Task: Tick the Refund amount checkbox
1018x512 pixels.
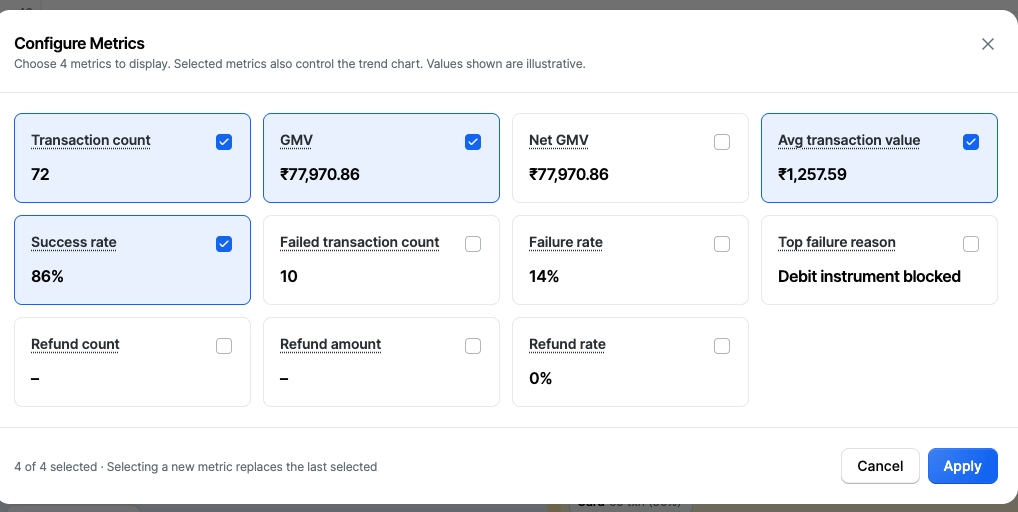Action: (x=473, y=346)
